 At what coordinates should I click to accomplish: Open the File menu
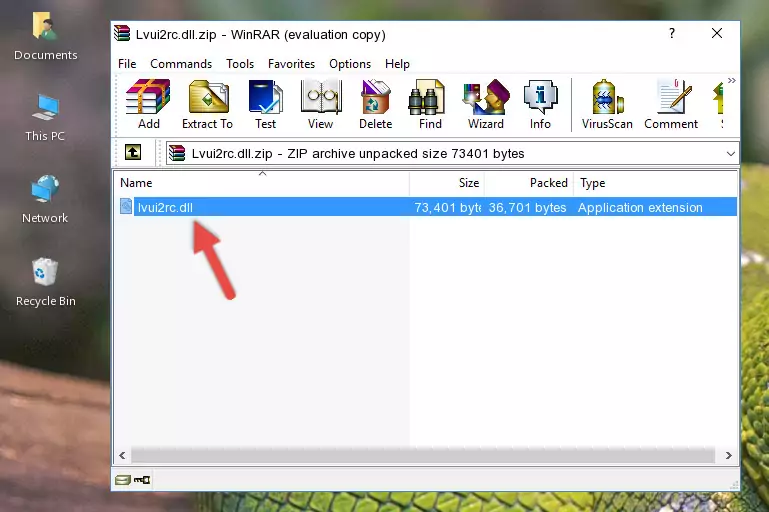pos(127,64)
